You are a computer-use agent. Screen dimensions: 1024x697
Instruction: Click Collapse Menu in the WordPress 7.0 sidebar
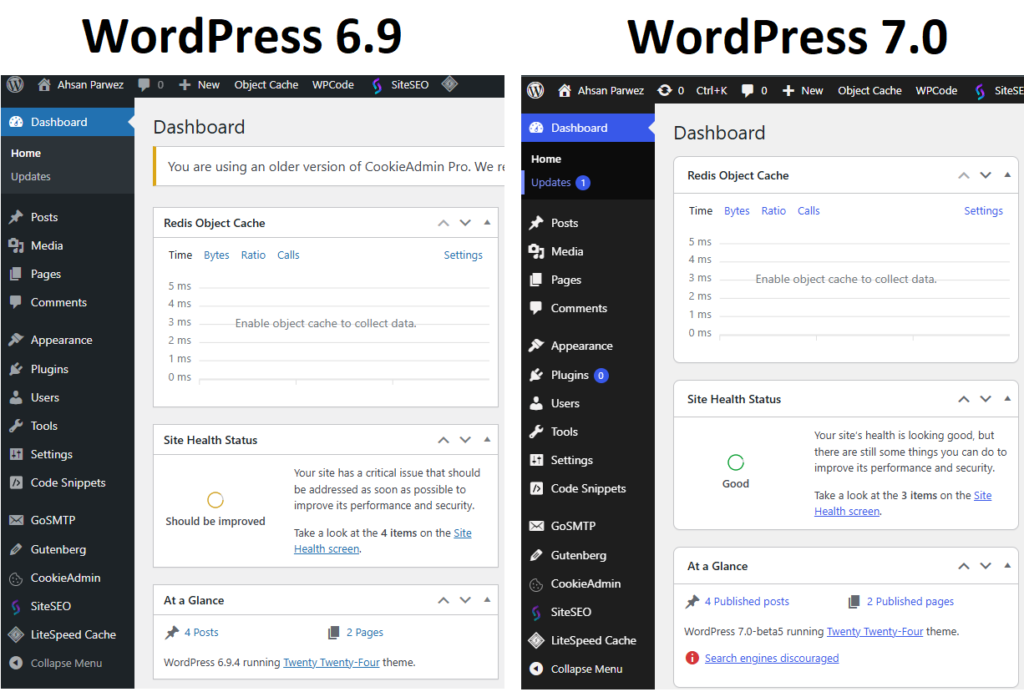[x=586, y=669]
